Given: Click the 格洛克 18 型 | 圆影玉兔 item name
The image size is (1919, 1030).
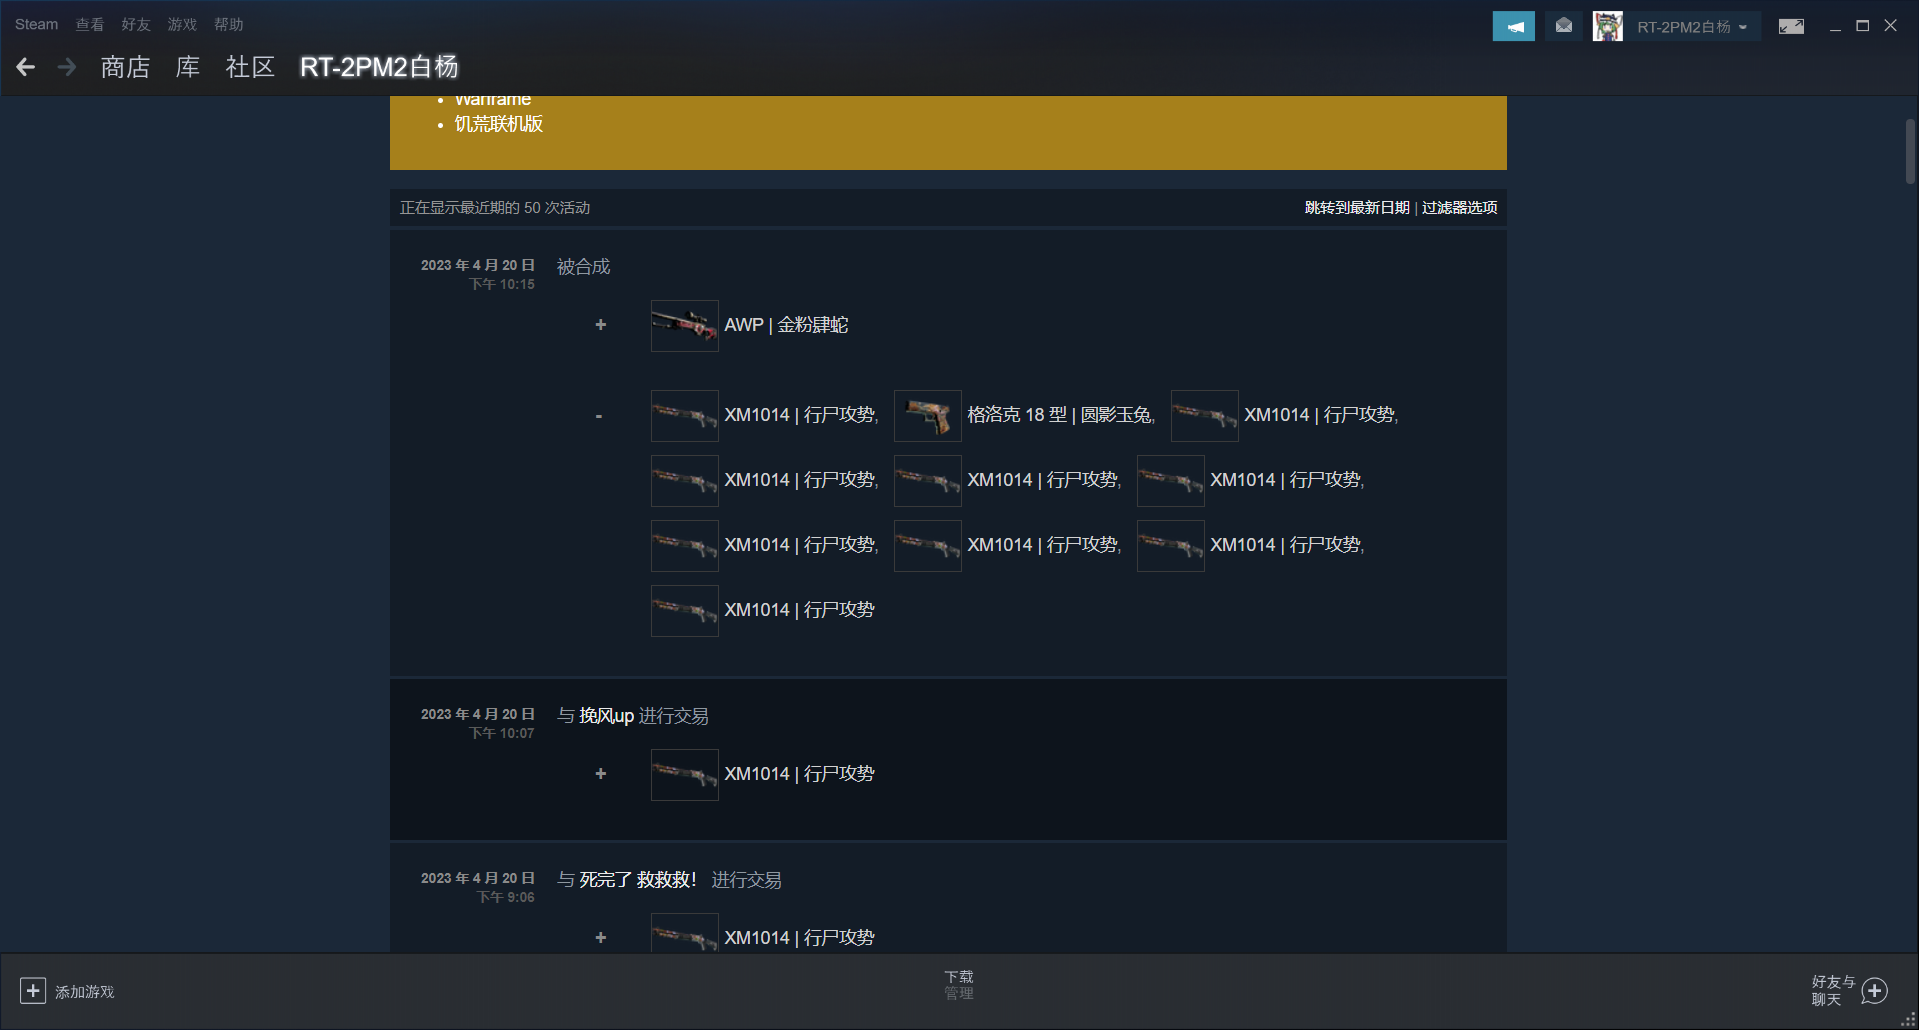Looking at the screenshot, I should pos(1060,415).
